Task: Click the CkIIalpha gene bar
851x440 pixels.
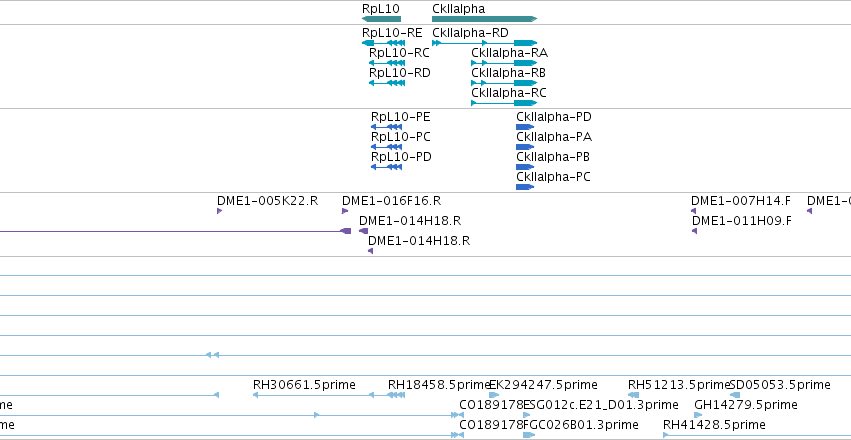Action: tap(485, 19)
